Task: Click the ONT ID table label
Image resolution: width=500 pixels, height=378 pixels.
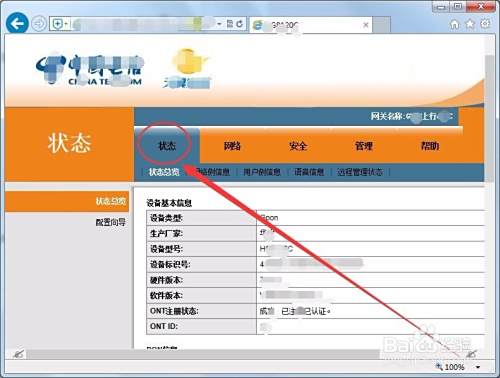Action: coord(164,326)
